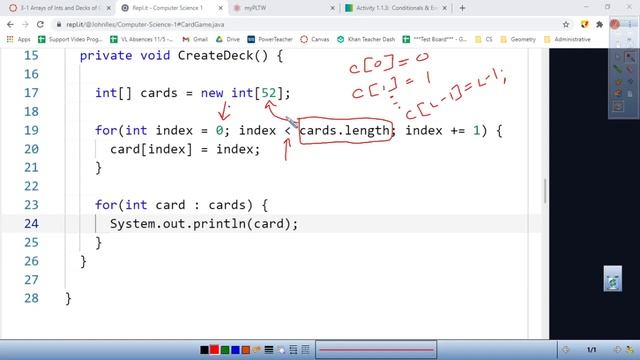Open the Test Board bookmark
This screenshot has height=360, width=640.
(435, 39)
